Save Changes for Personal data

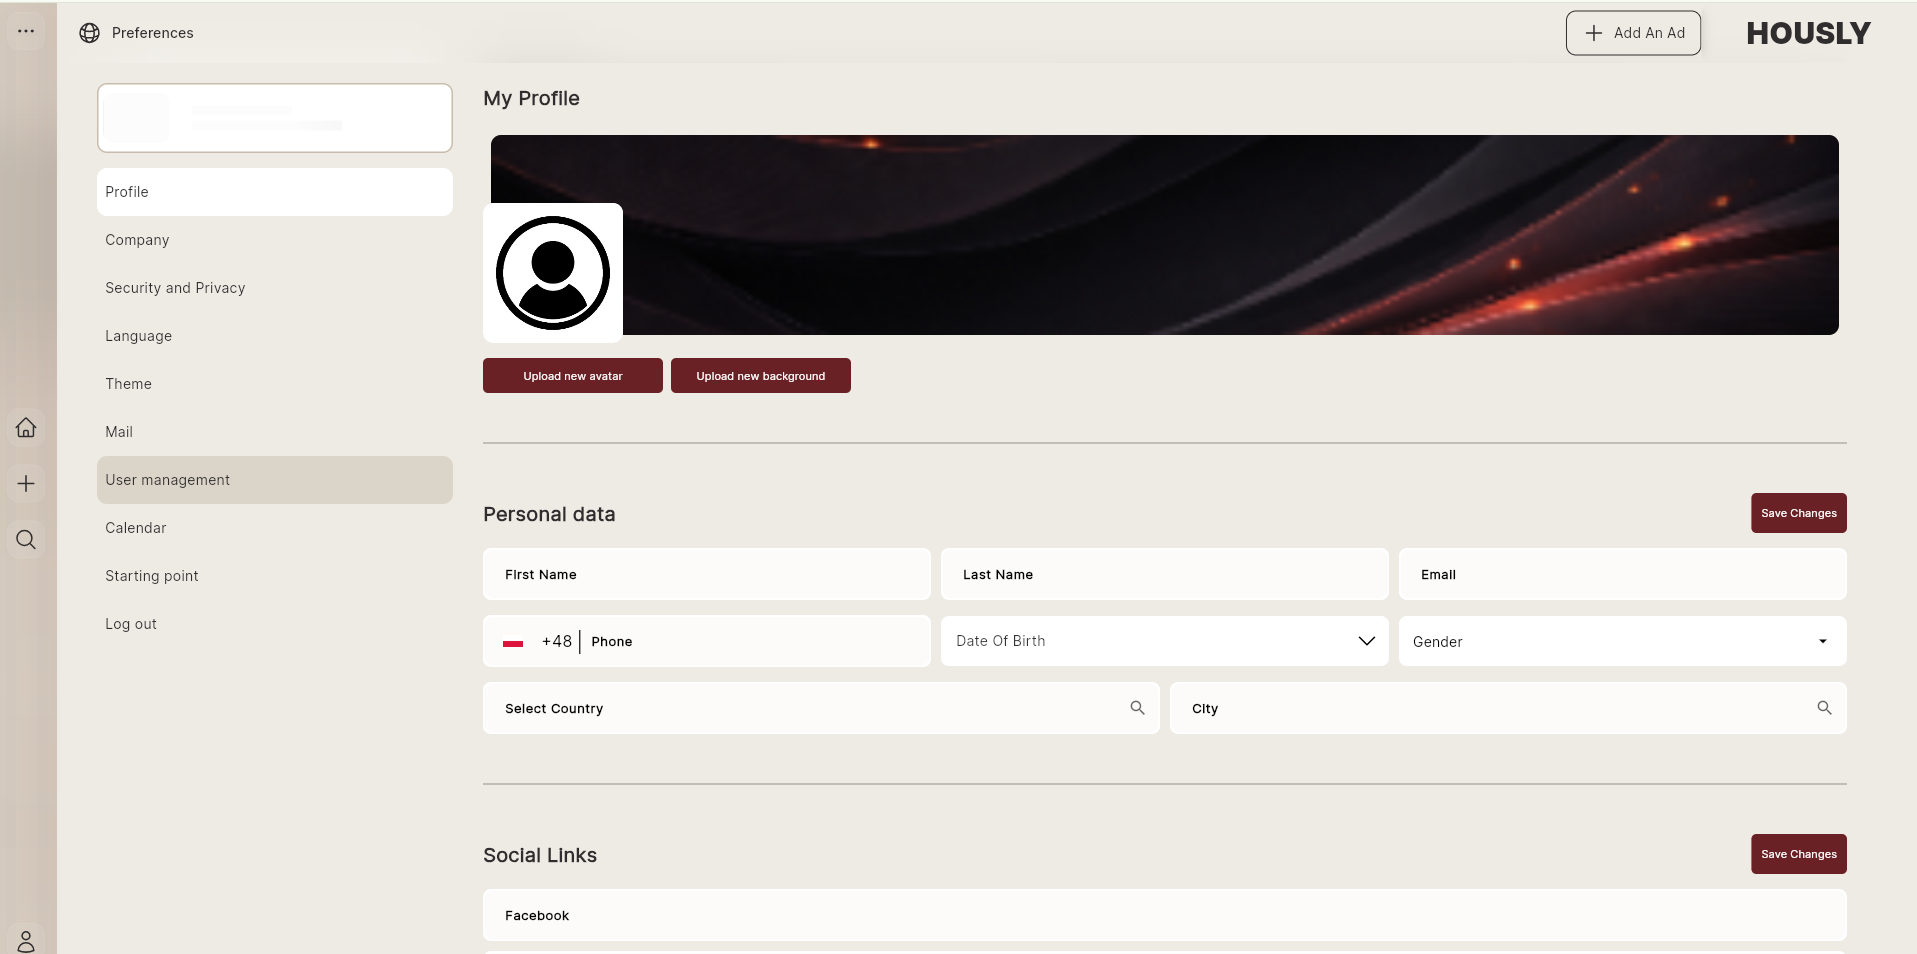[x=1798, y=513]
